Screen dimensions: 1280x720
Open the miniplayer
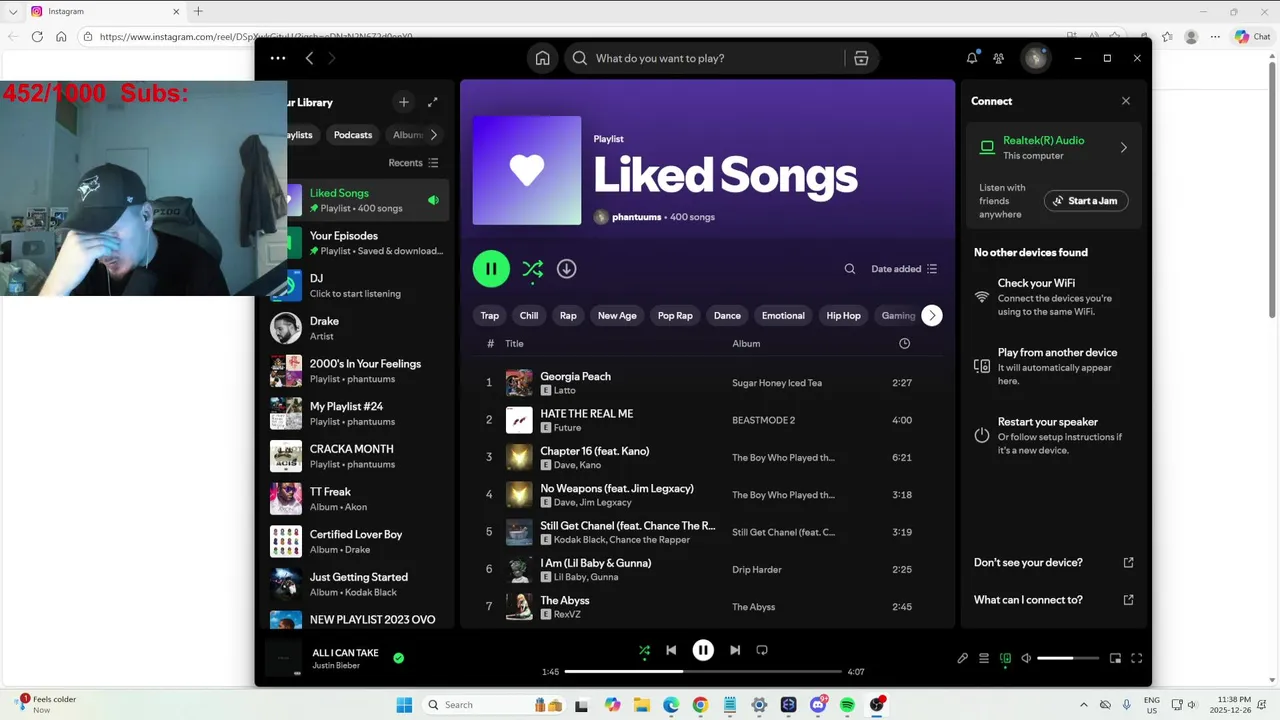tap(1115, 658)
